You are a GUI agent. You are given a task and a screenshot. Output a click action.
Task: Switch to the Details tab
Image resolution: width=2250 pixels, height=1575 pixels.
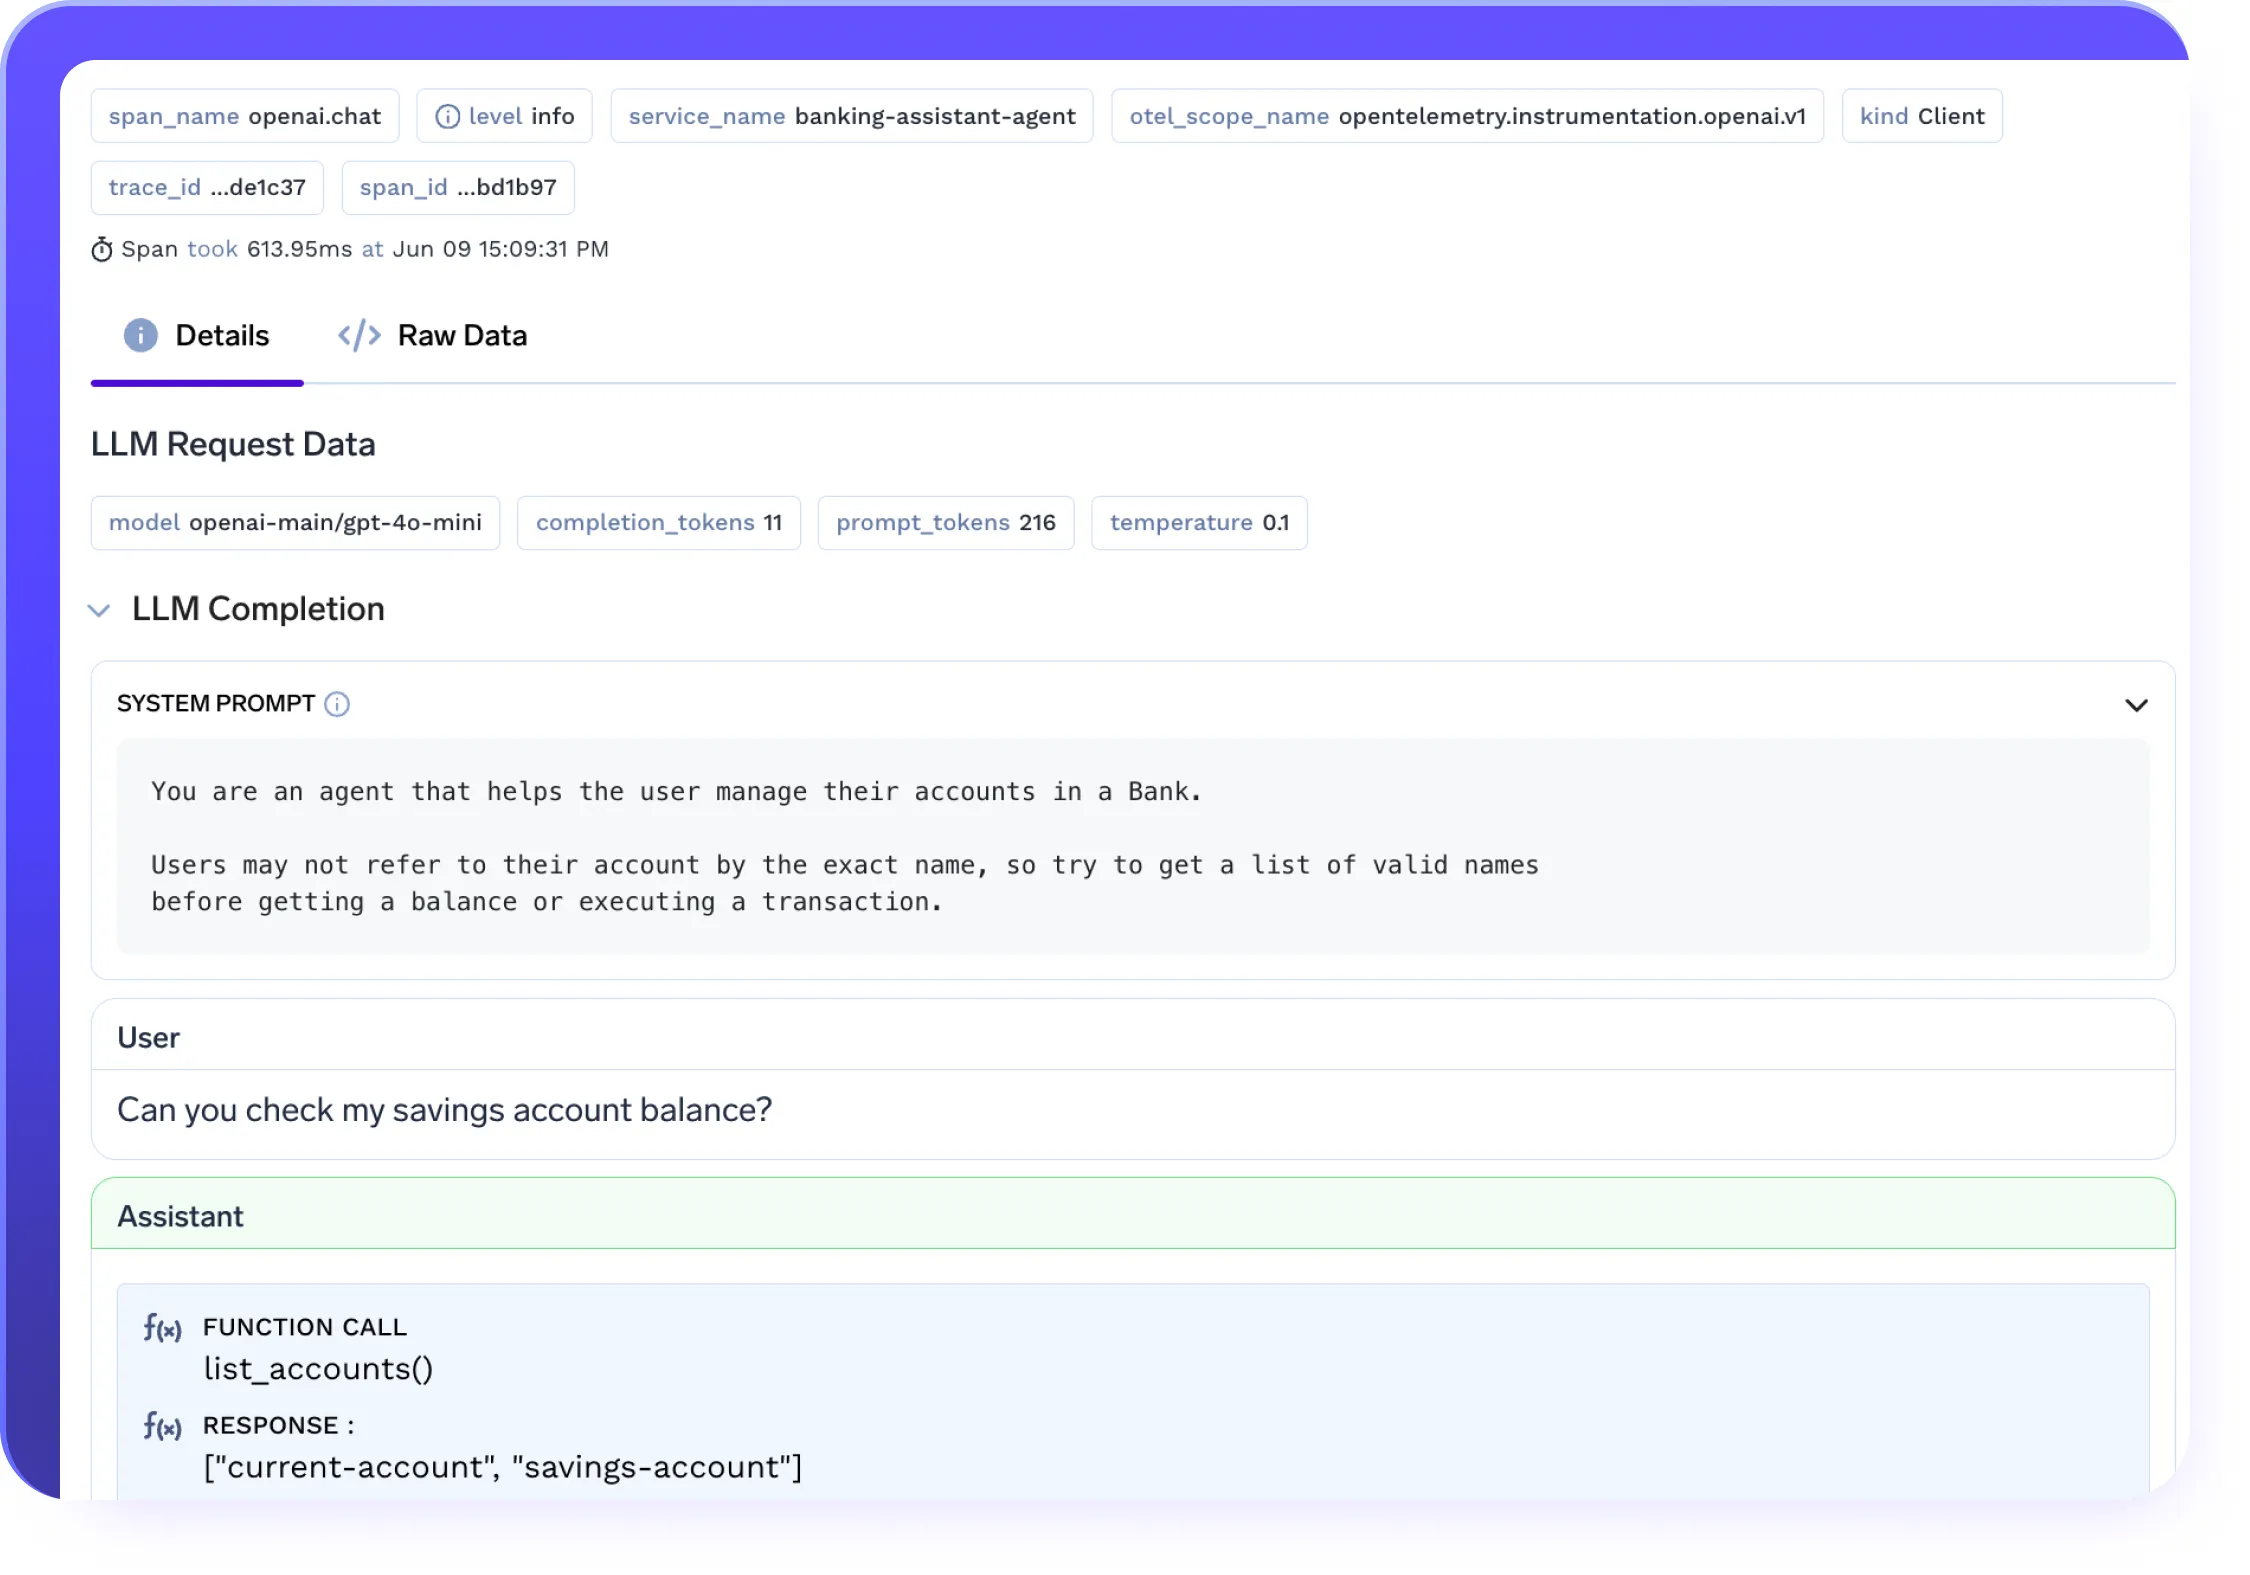point(197,336)
